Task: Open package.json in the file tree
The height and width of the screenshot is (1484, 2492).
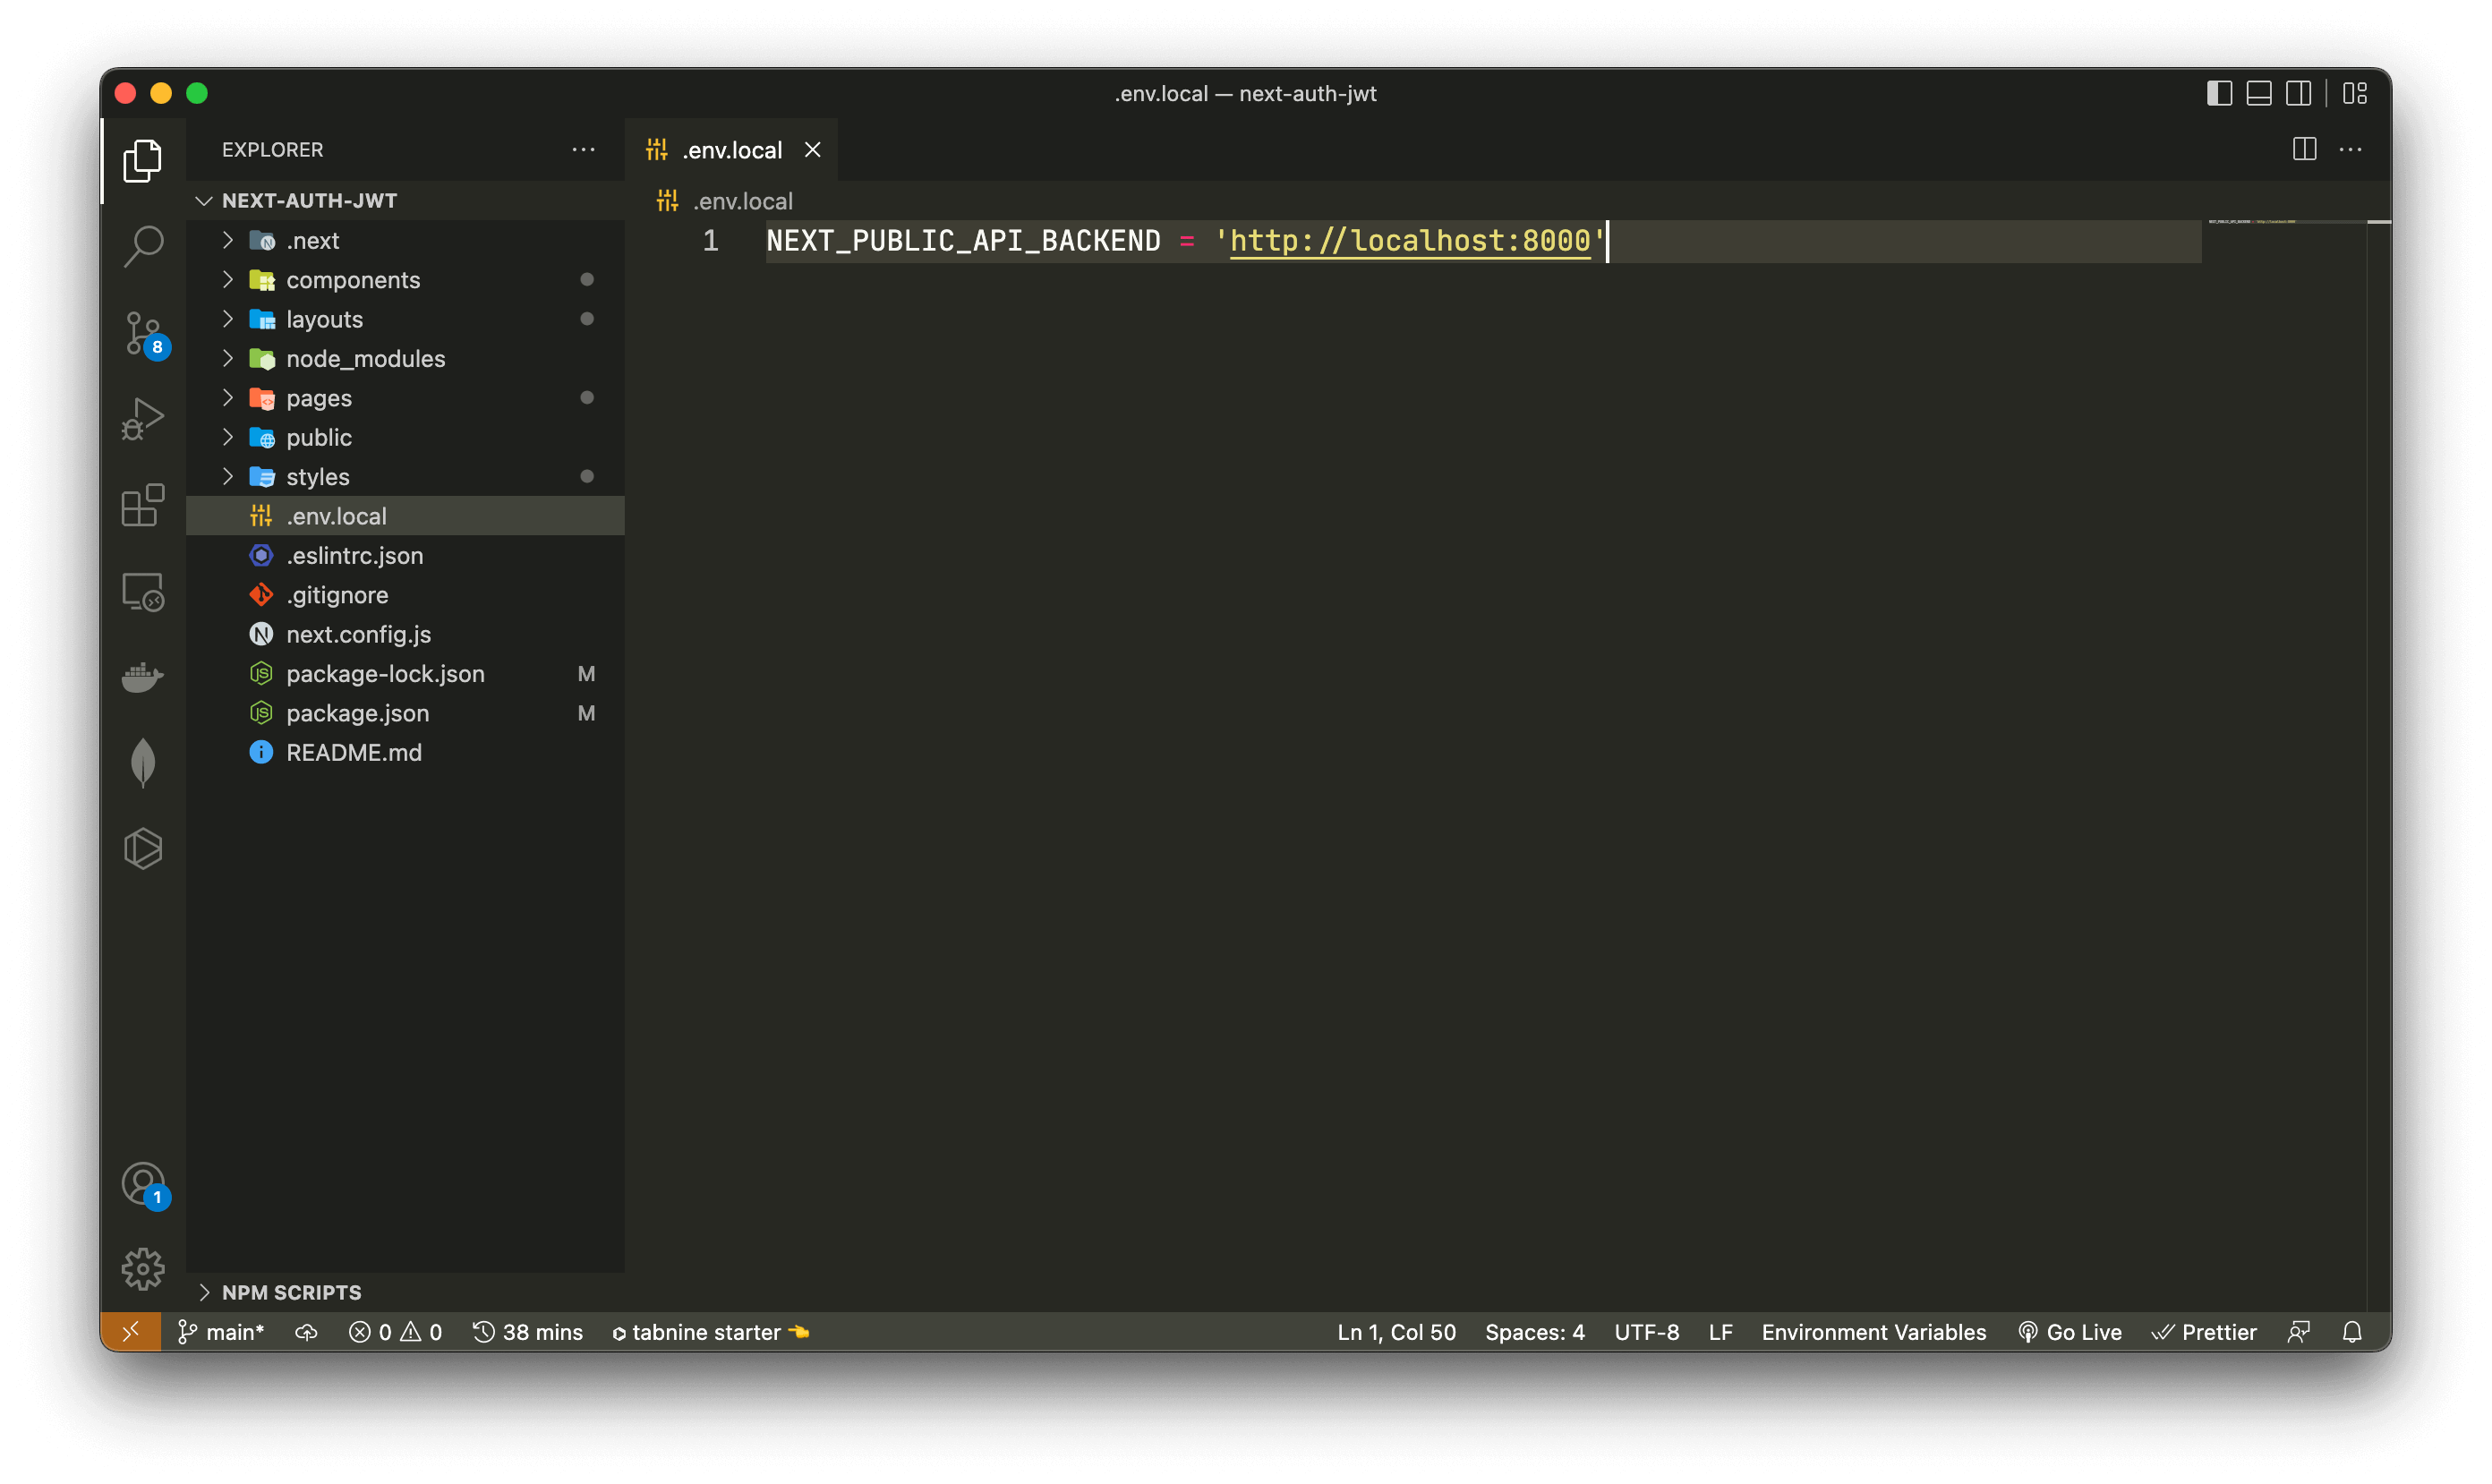Action: click(357, 713)
